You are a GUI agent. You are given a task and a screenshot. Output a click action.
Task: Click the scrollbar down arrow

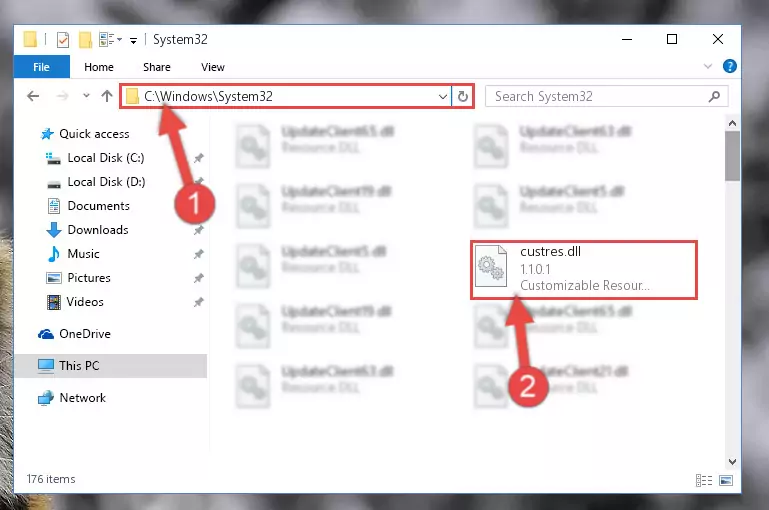click(732, 462)
